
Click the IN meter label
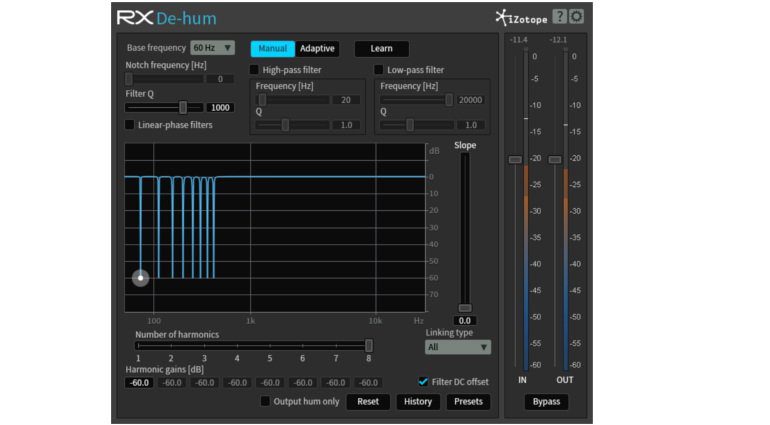[522, 380]
